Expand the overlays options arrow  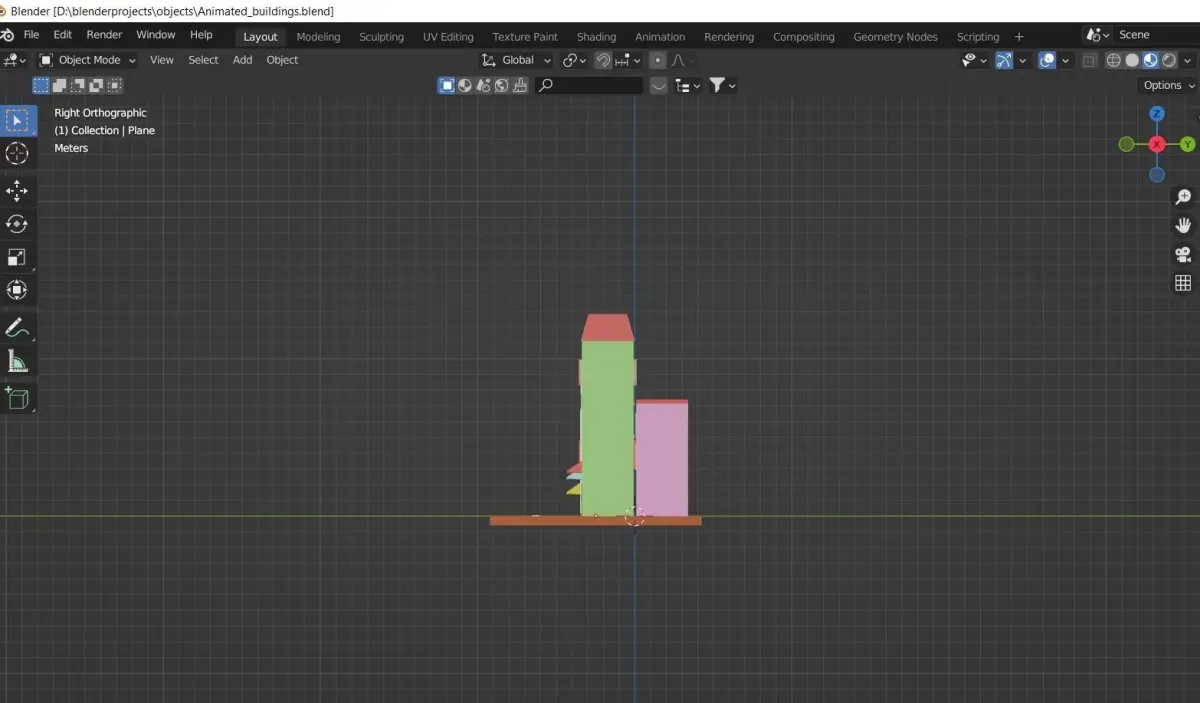pyautogui.click(x=1064, y=60)
